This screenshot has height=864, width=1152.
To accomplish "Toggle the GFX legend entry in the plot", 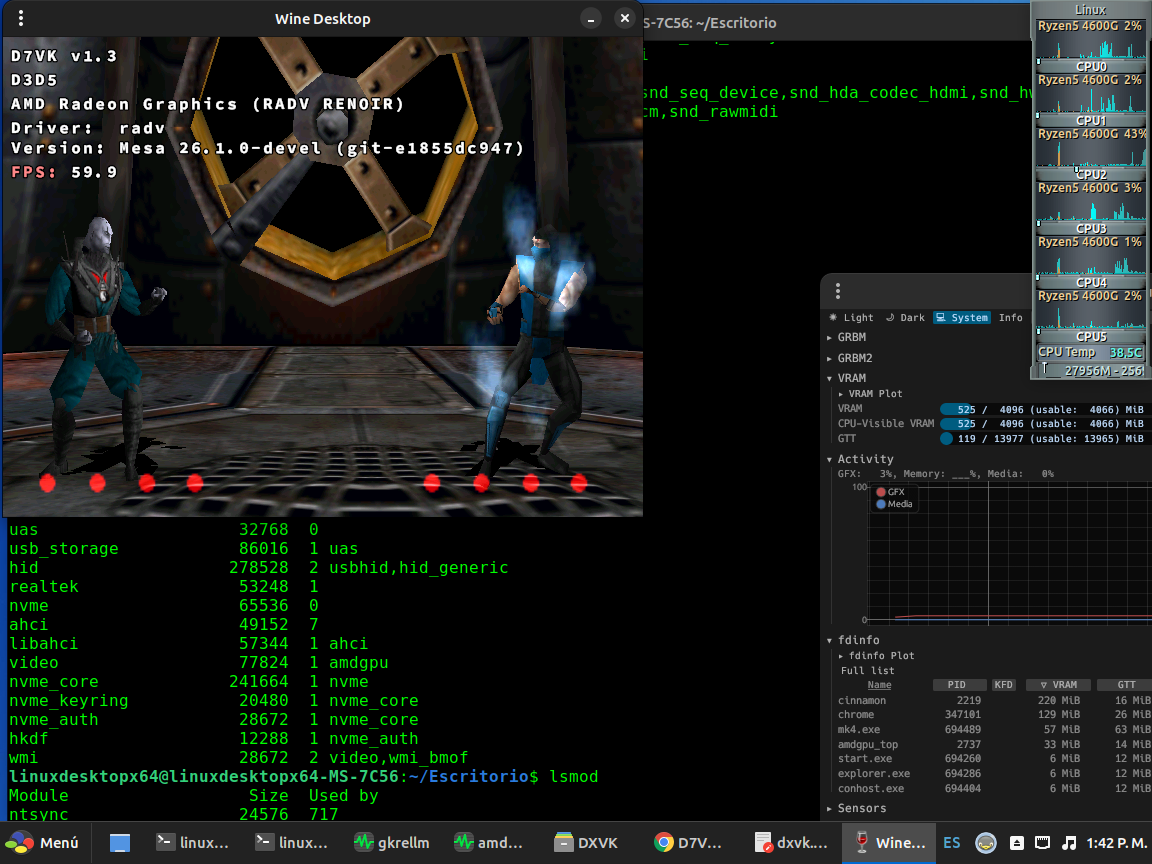I will tap(890, 492).
